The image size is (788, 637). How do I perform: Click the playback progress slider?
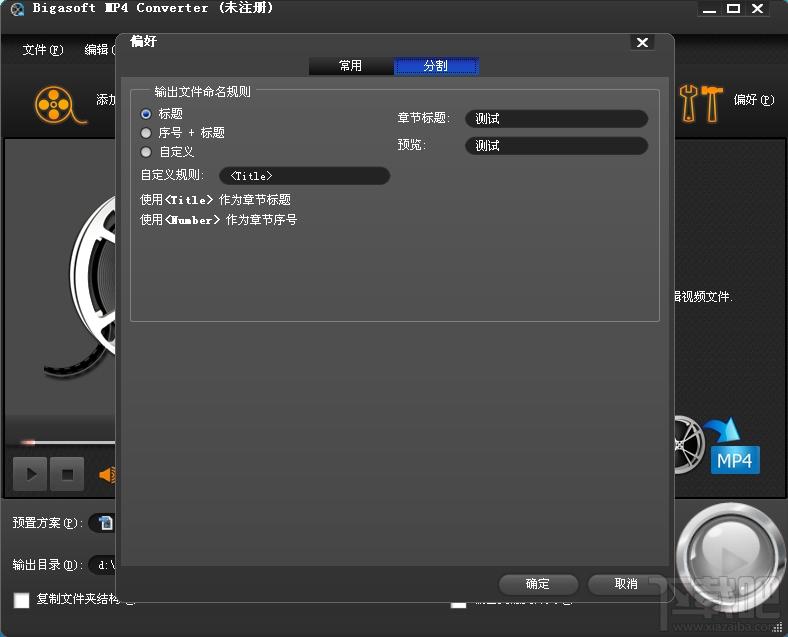[x=68, y=443]
